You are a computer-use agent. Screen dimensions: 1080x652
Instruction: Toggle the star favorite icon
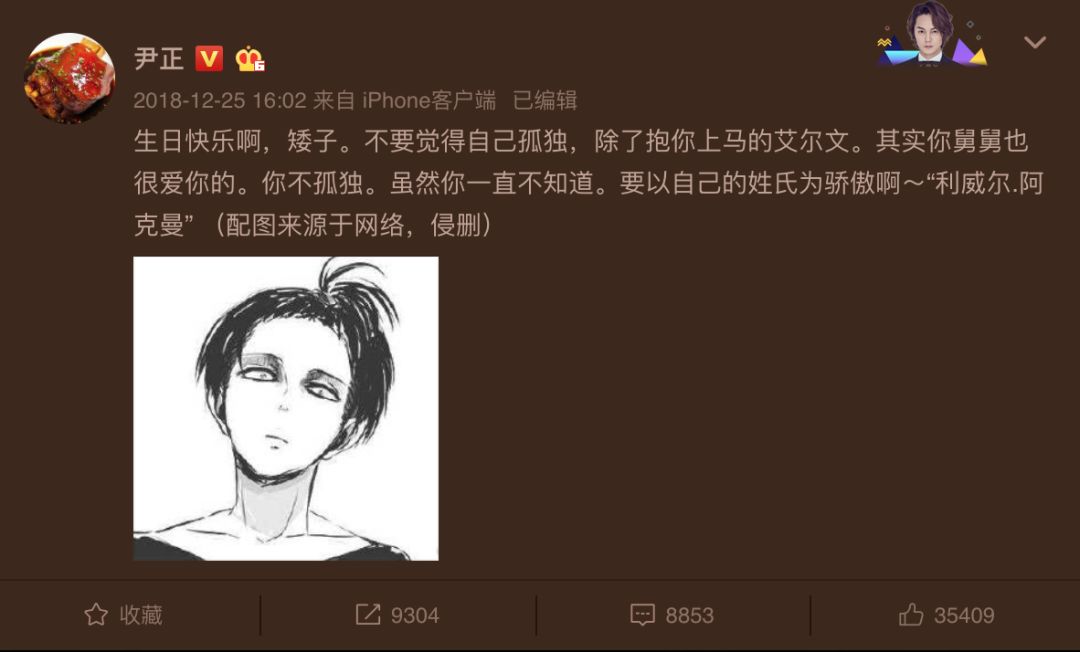click(96, 614)
